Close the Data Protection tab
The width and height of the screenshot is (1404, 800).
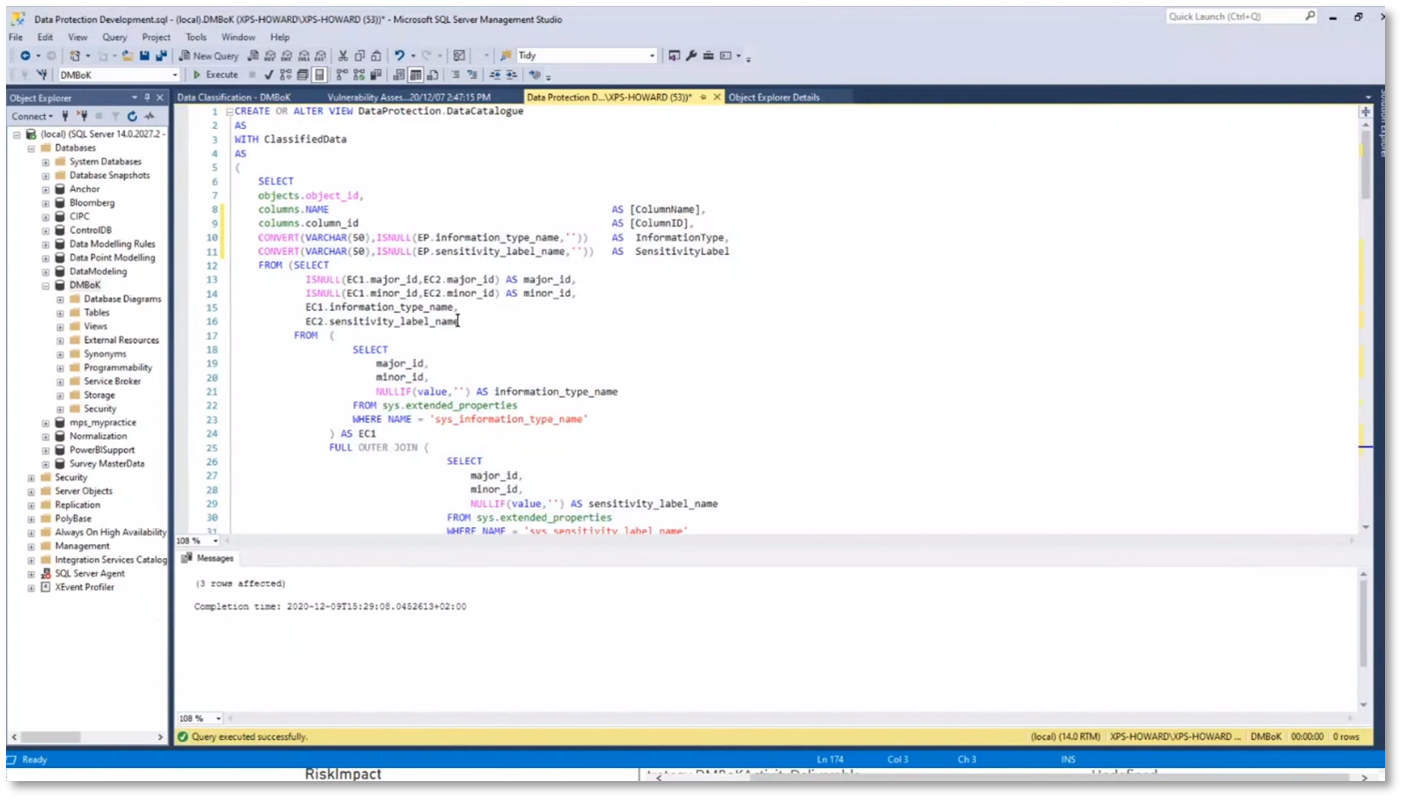click(x=717, y=97)
